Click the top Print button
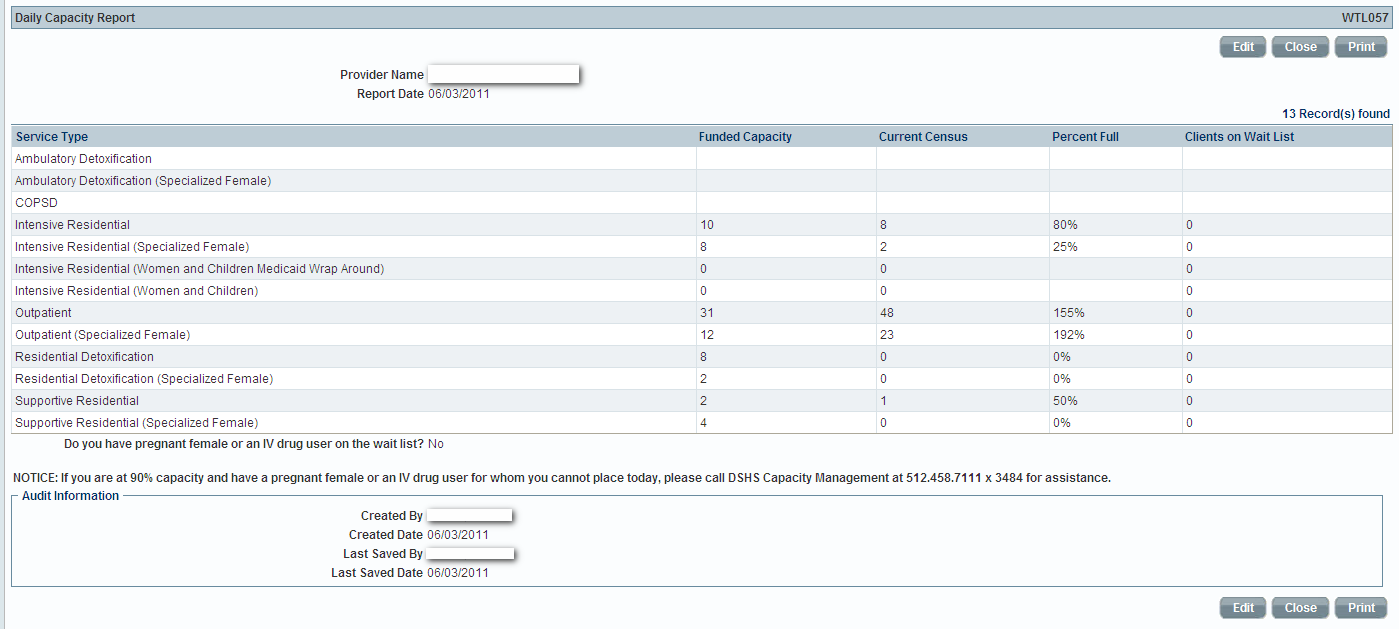Screen dimensions: 1399x629 (1361, 47)
